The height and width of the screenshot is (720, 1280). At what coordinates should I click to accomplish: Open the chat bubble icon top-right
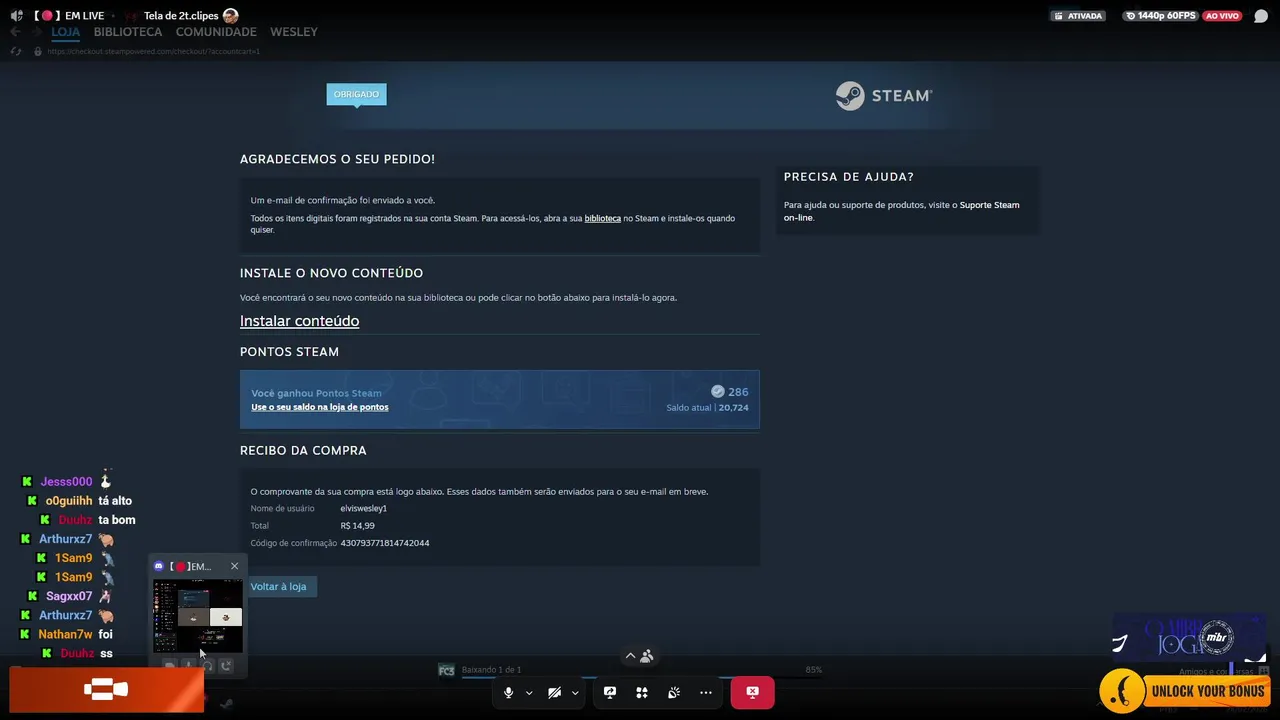1261,16
